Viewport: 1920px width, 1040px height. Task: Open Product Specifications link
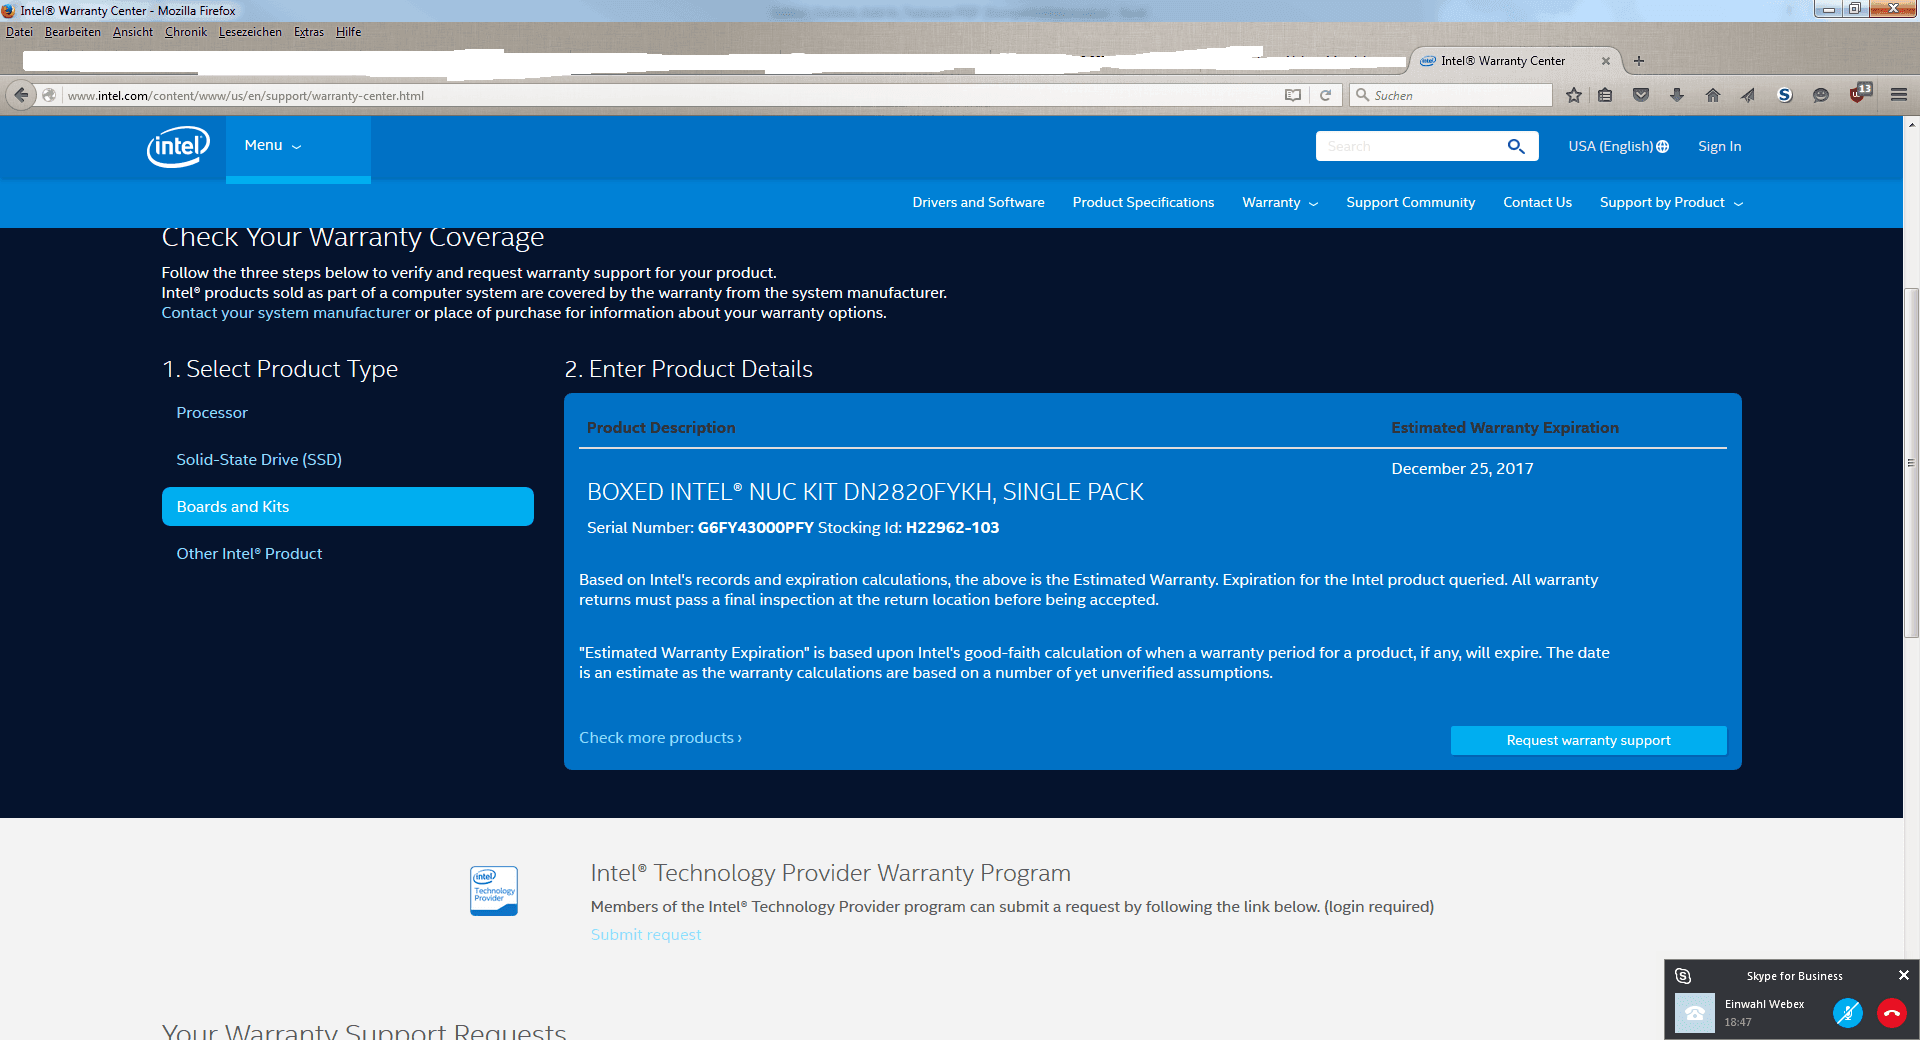click(x=1143, y=203)
